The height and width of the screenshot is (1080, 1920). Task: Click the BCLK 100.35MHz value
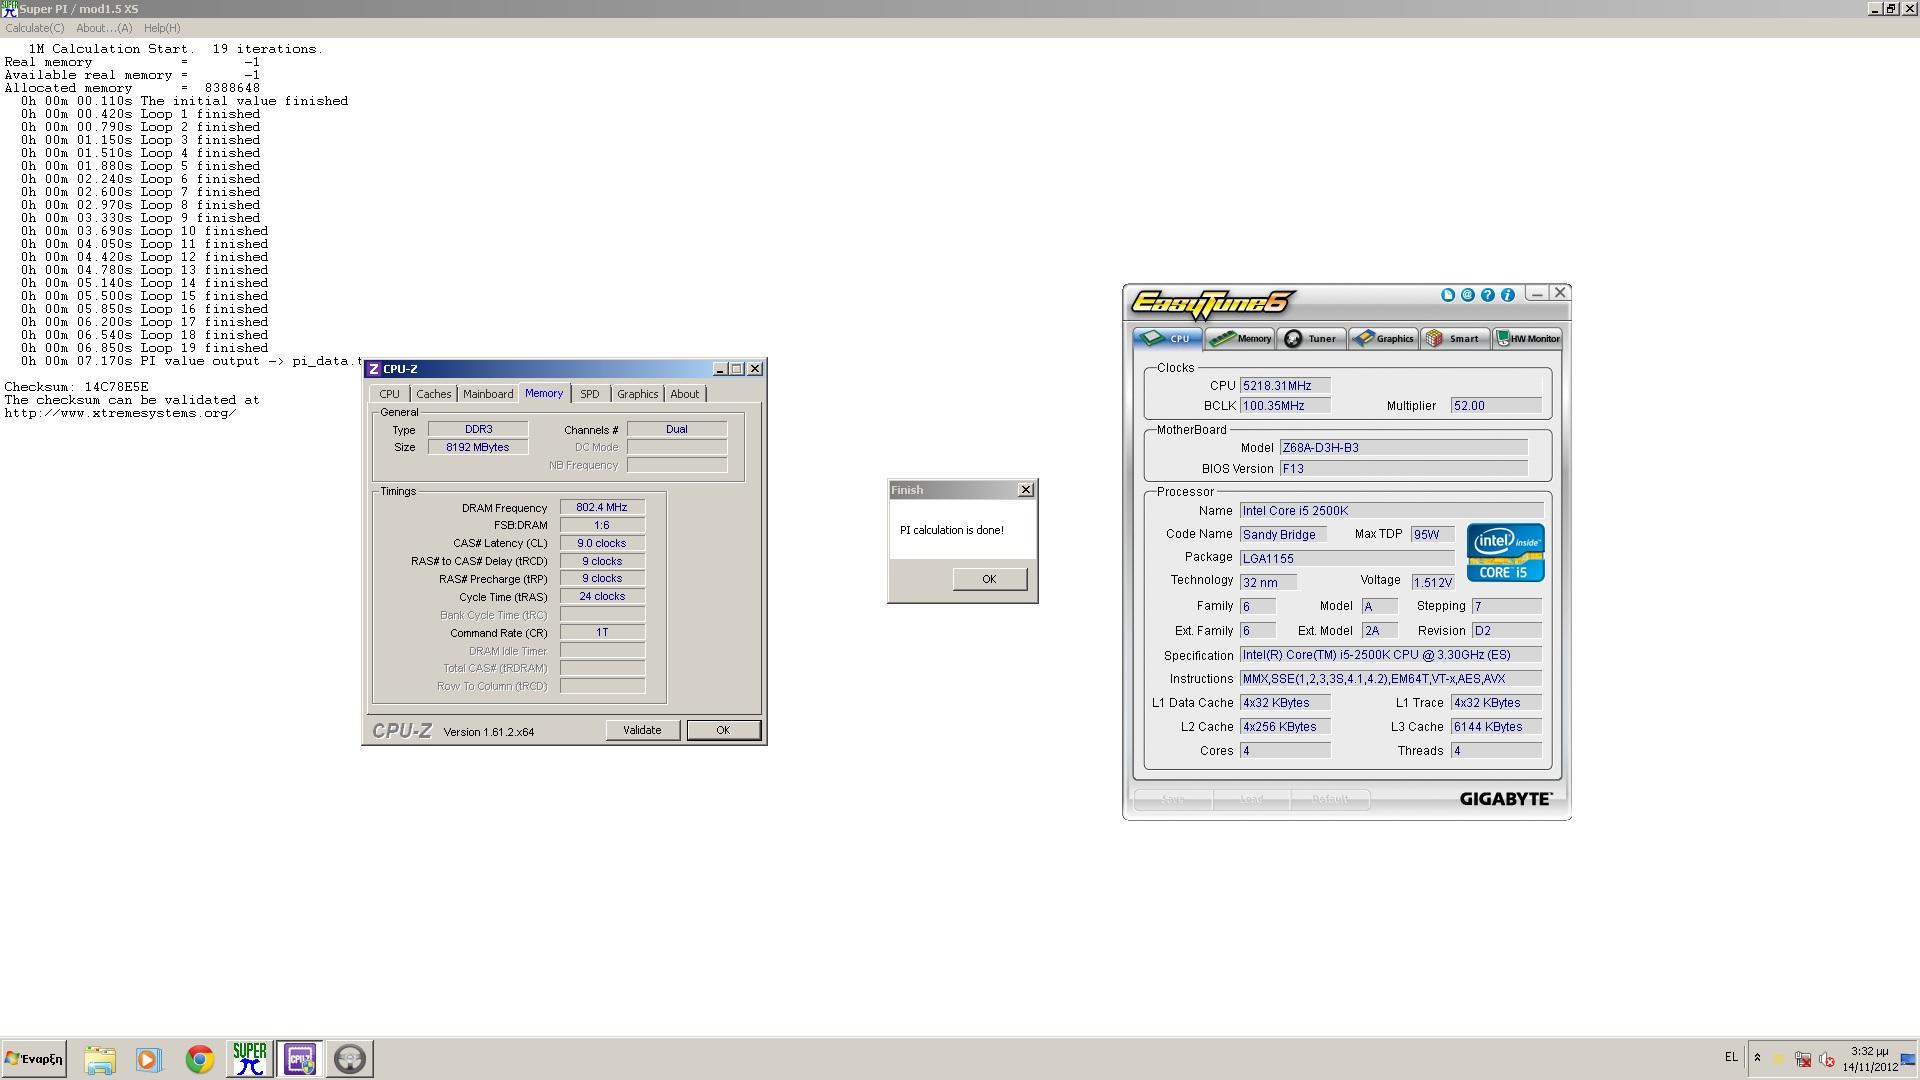(x=1284, y=406)
